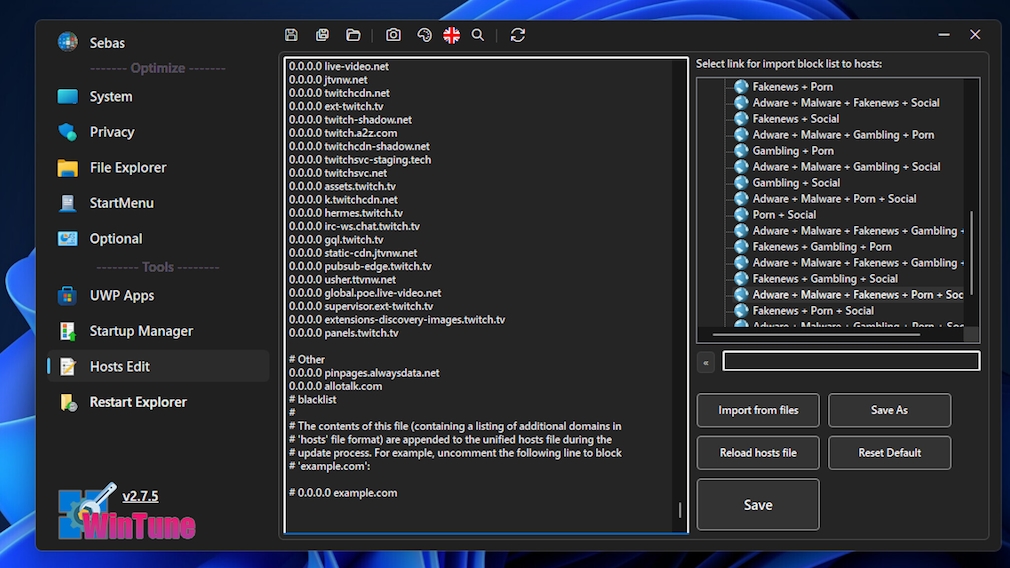Collapse the panel with the « button
The width and height of the screenshot is (1010, 568).
706,363
